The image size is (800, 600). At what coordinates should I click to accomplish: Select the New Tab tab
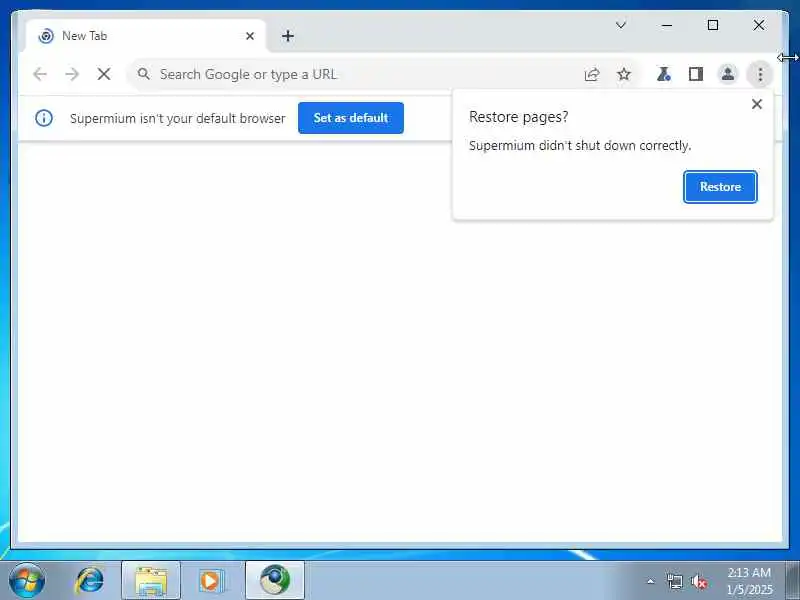click(145, 36)
